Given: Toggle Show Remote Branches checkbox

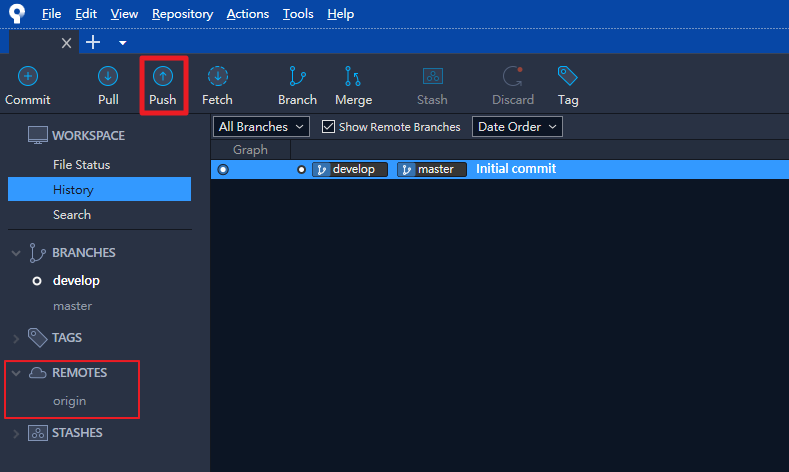Looking at the screenshot, I should coord(328,127).
